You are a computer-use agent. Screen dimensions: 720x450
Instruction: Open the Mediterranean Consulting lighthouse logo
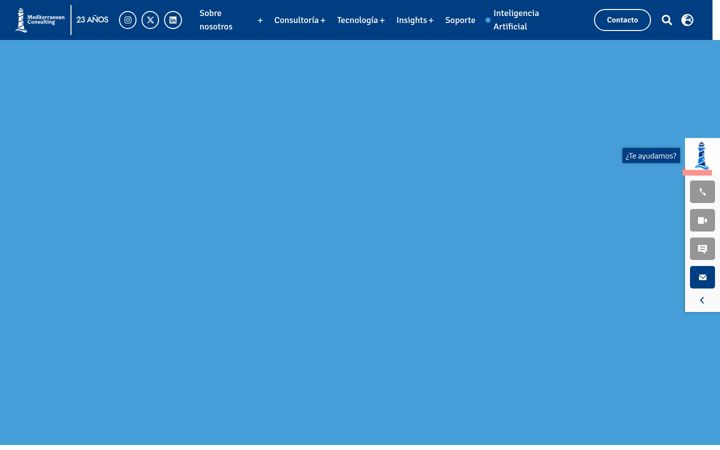[x=40, y=20]
